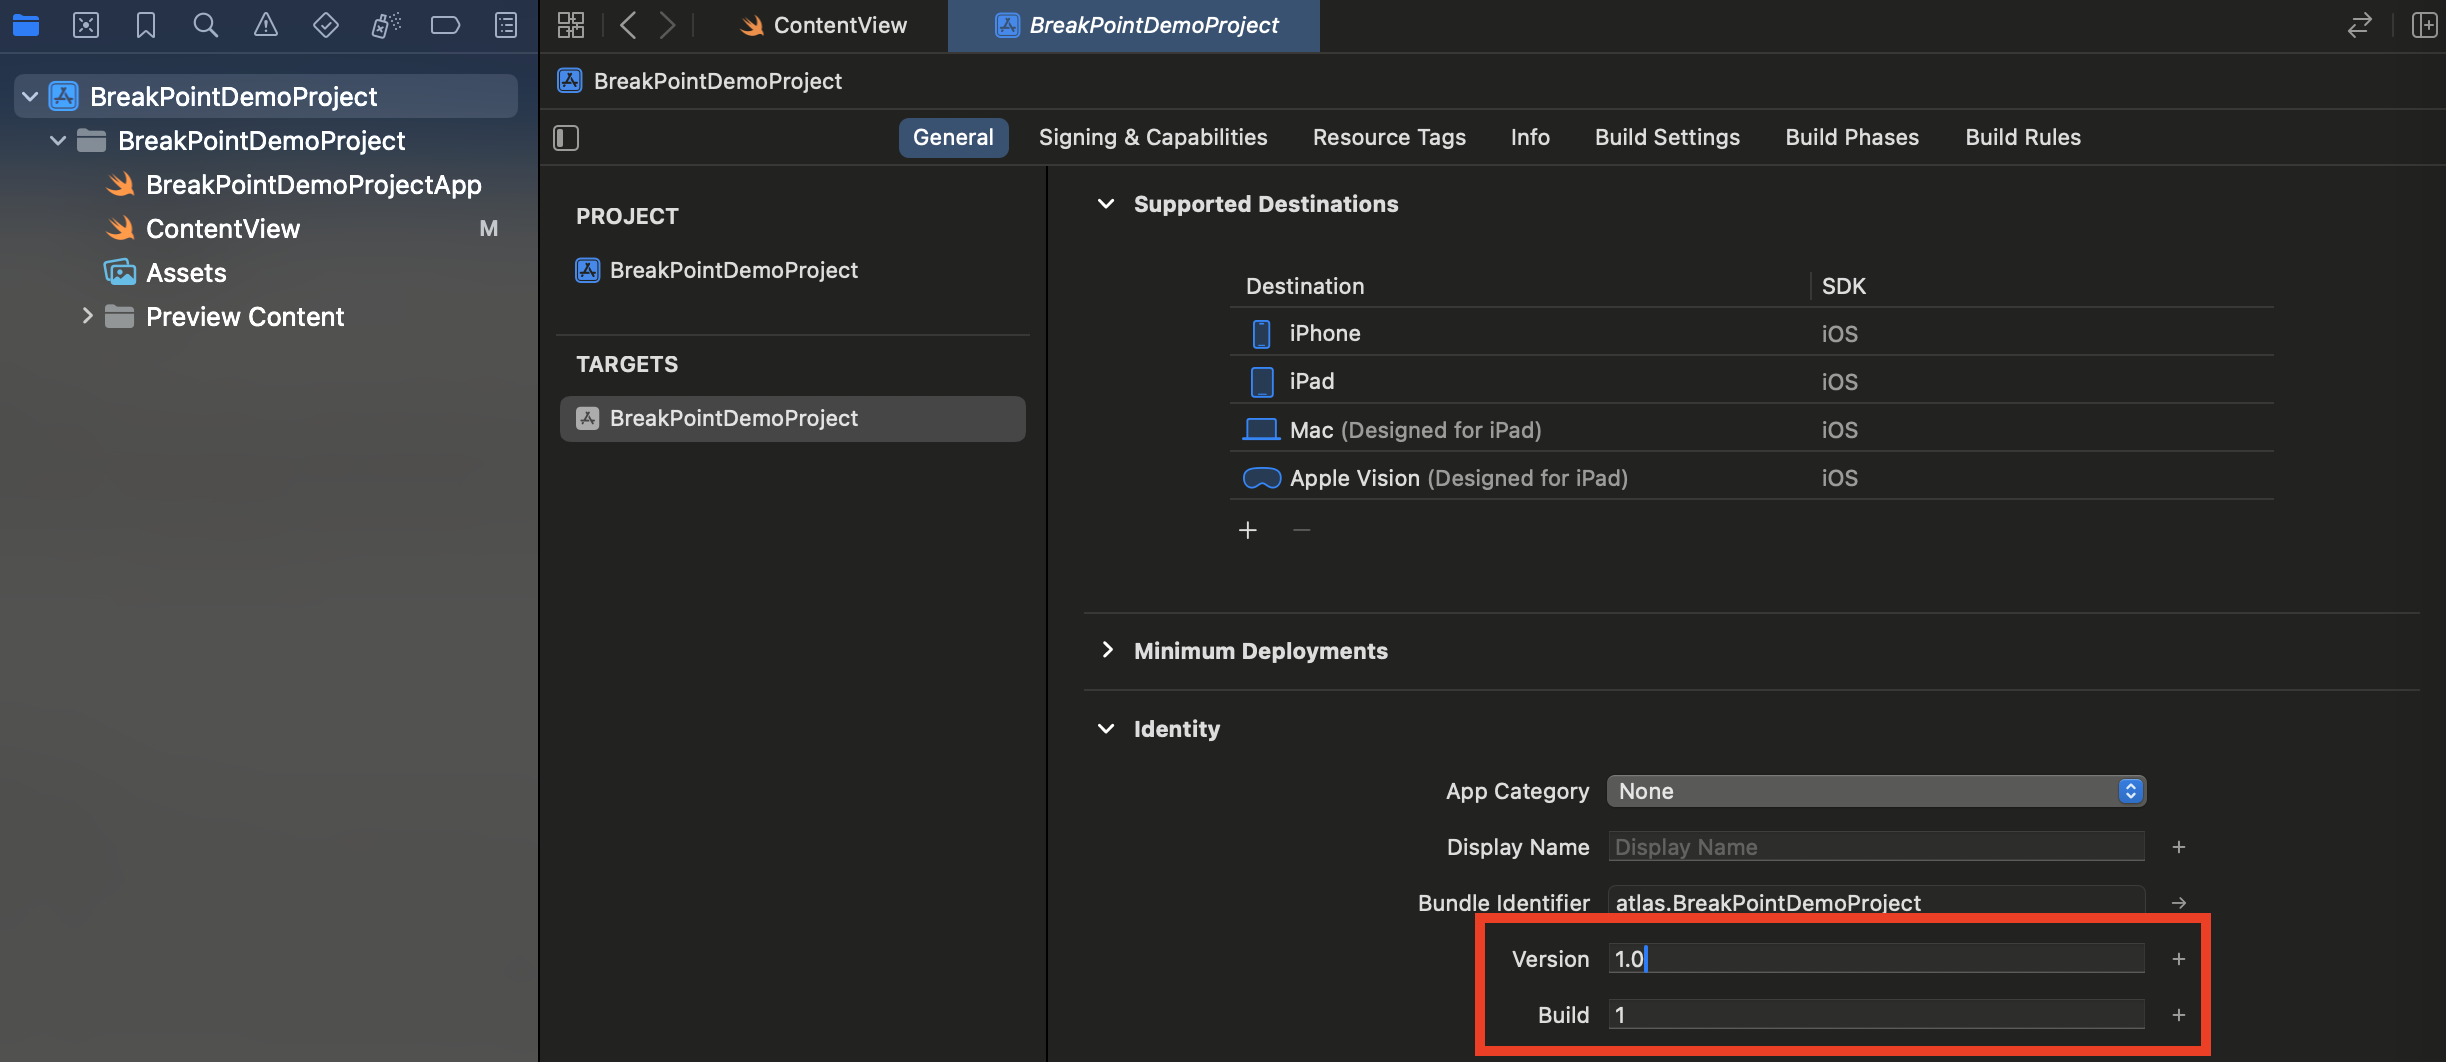Click the Destination column header
Viewport: 2446px width, 1062px height.
tap(1305, 287)
